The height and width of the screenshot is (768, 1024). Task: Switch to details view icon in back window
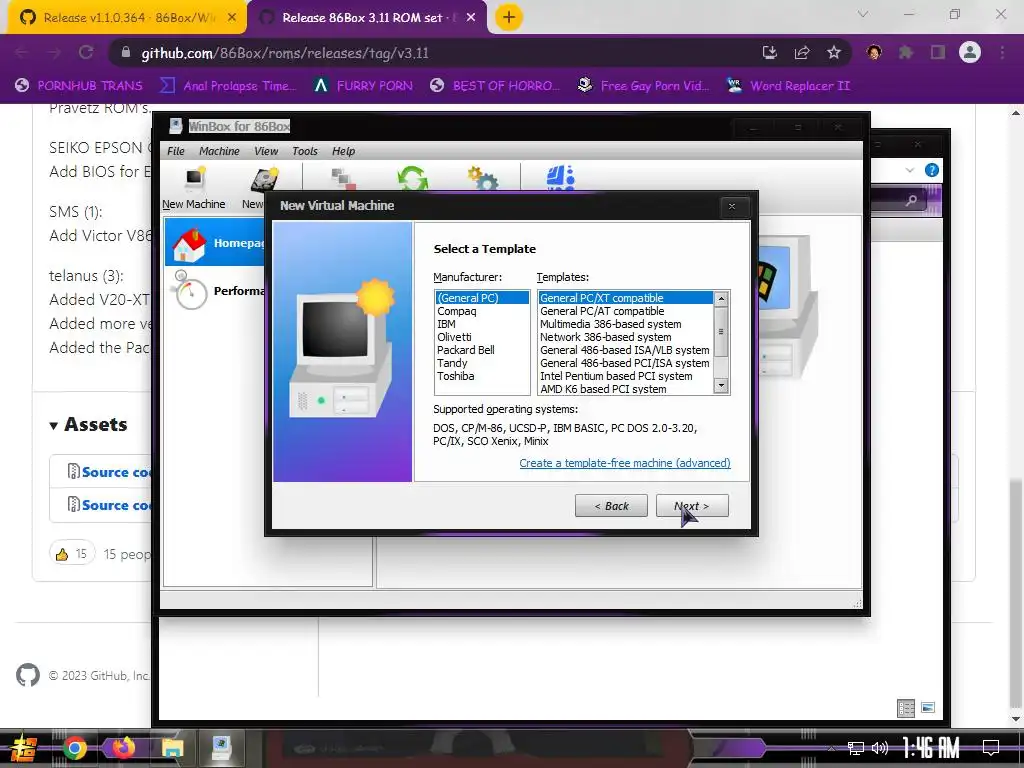point(906,708)
